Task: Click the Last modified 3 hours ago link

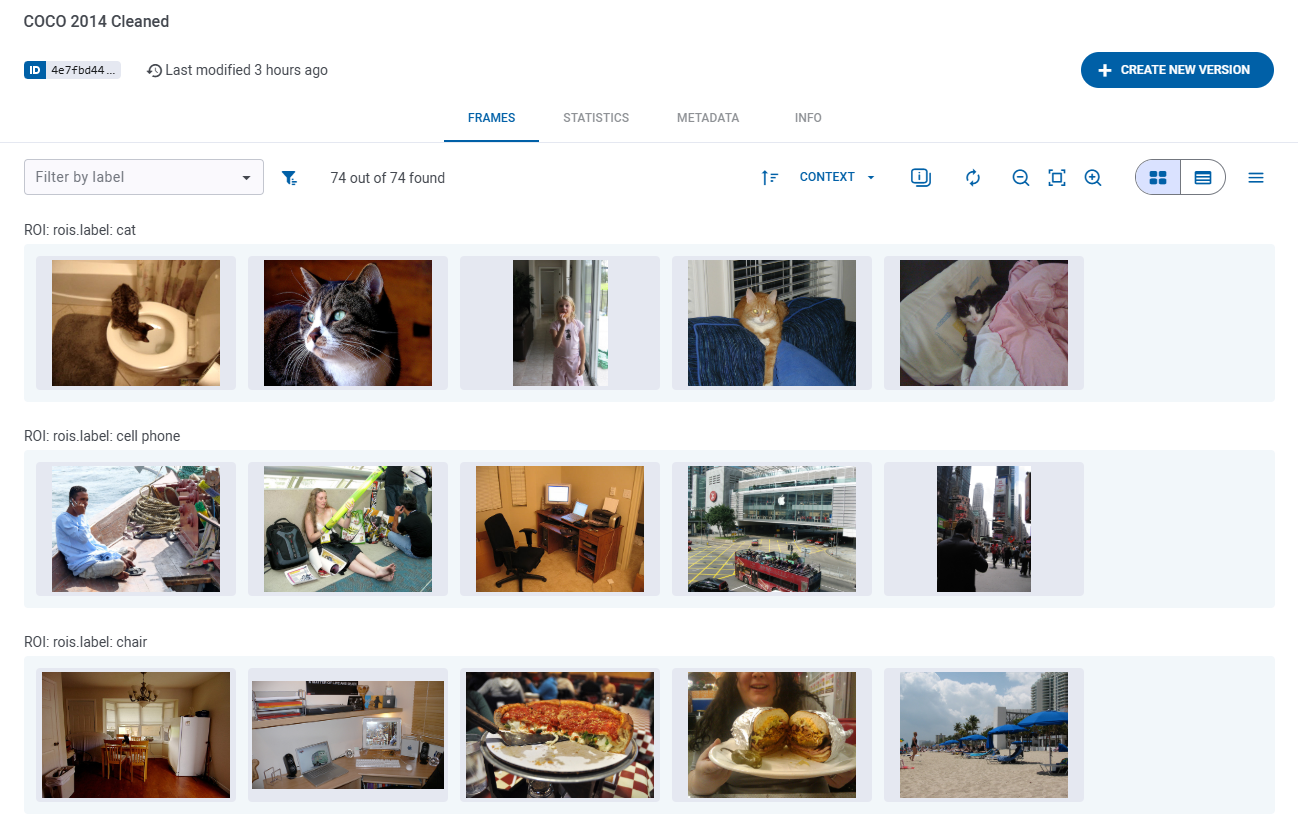Action: click(237, 70)
